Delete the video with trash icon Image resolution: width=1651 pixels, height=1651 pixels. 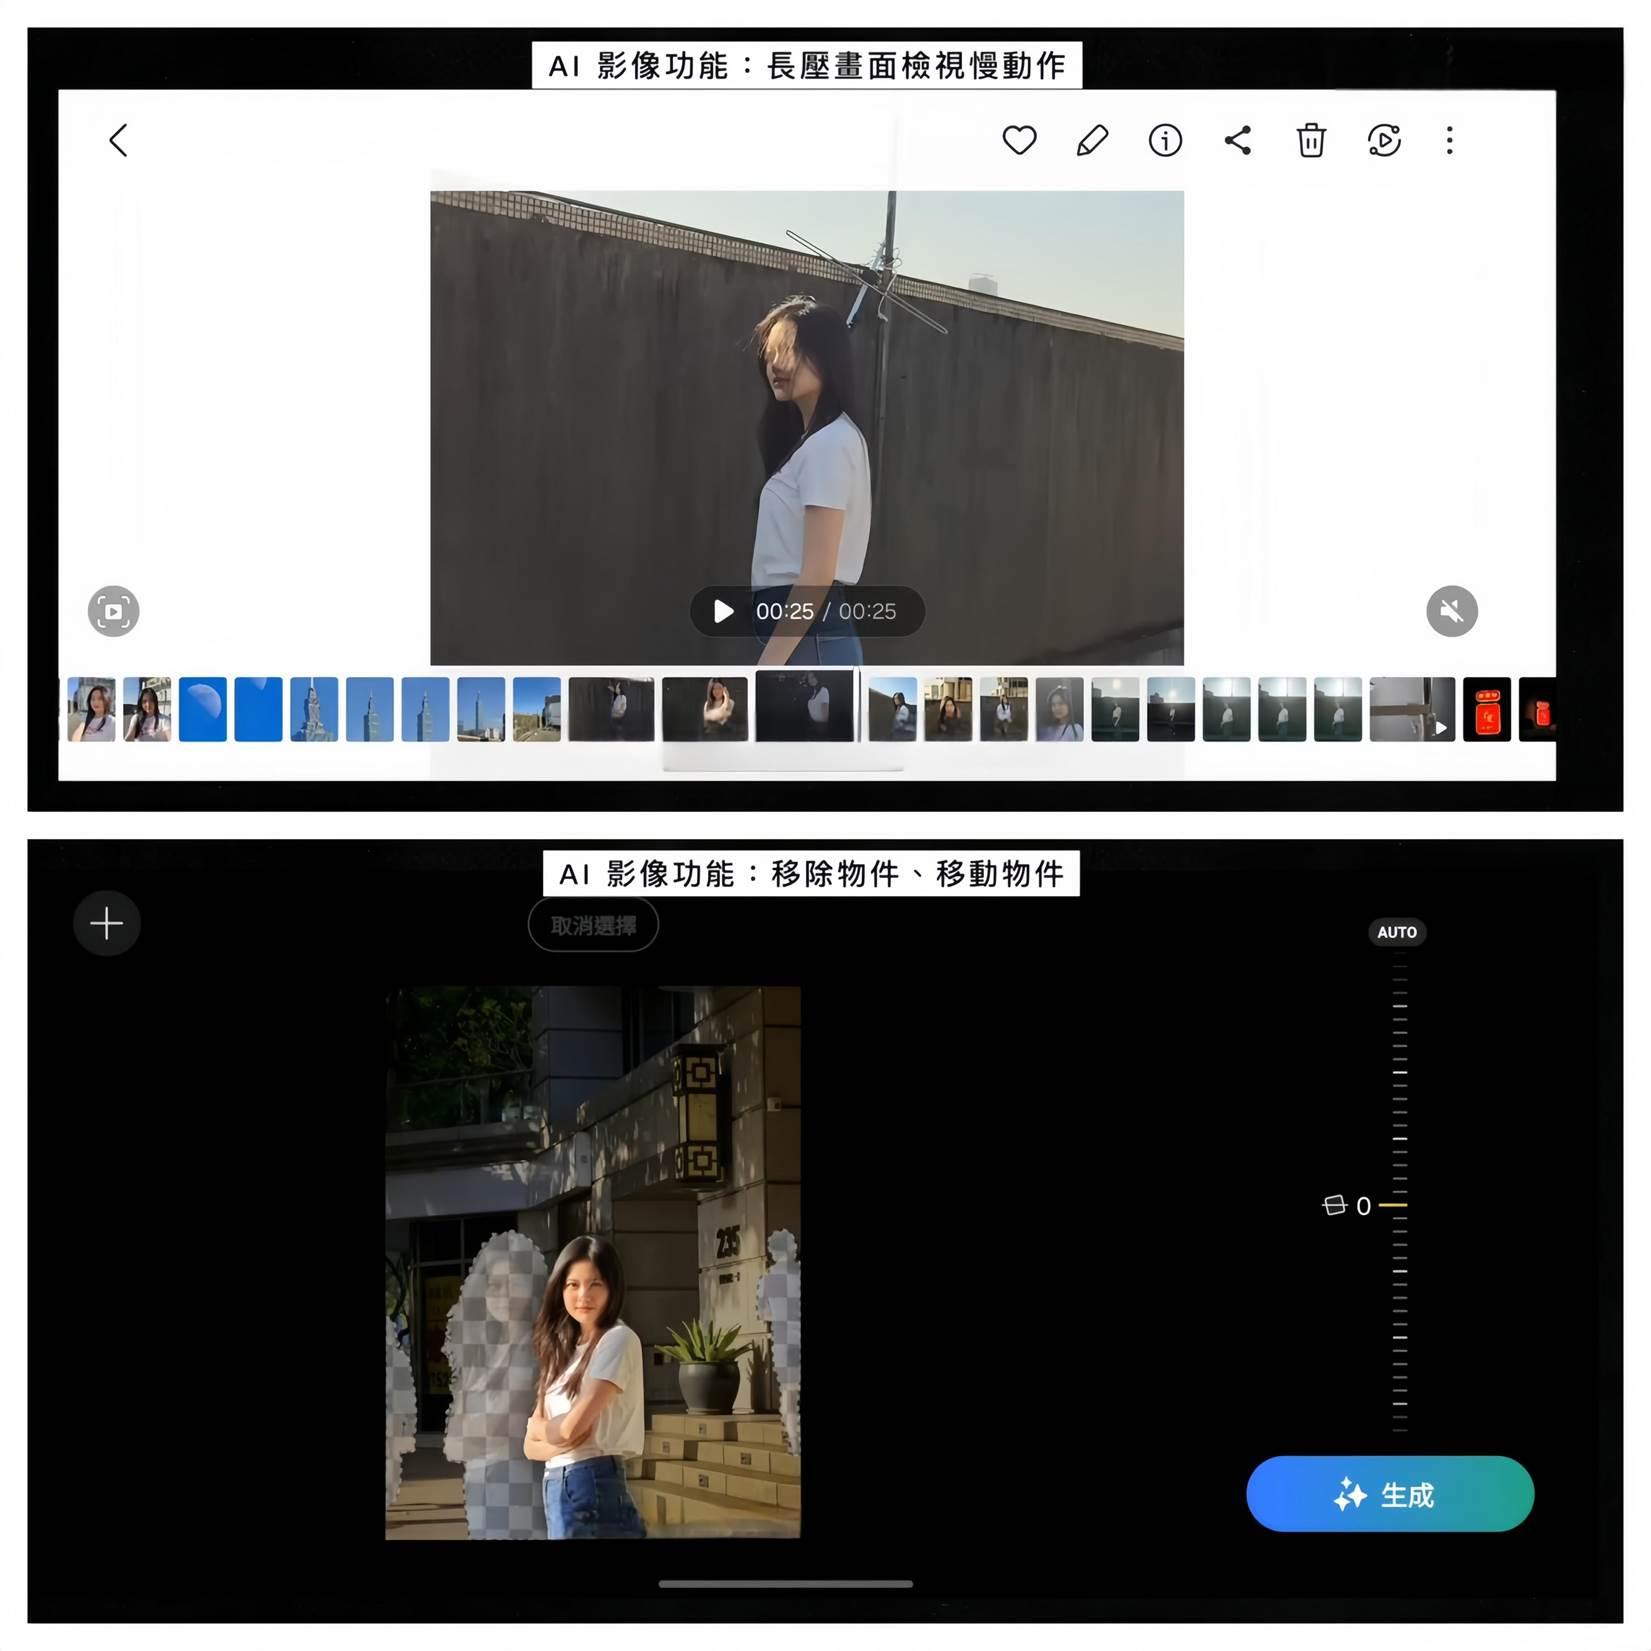(x=1311, y=140)
